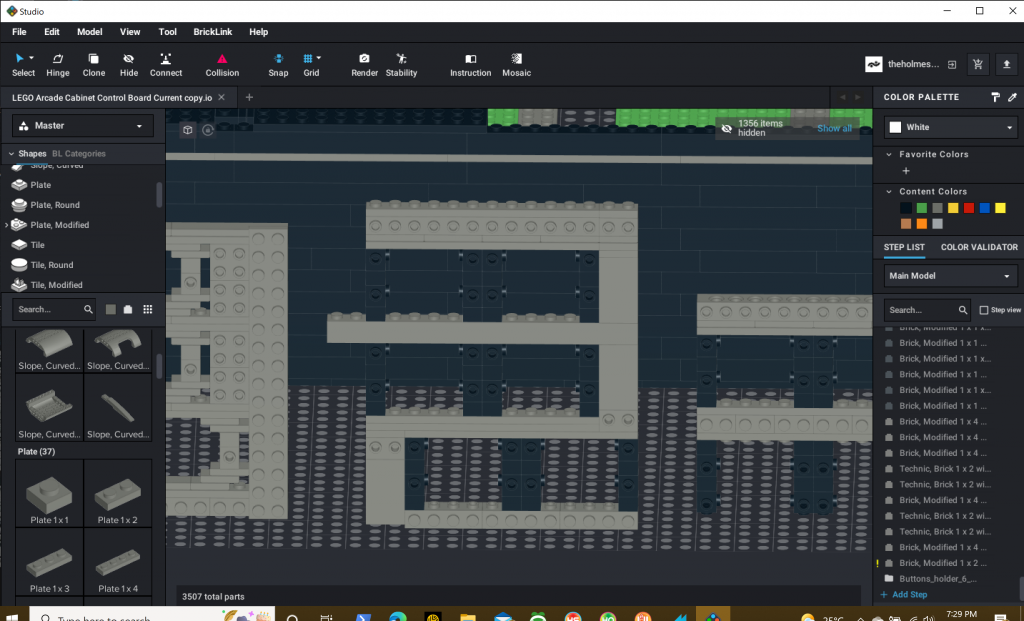The image size is (1024, 621).
Task: Collapse the Content Colors section
Action: tap(888, 190)
